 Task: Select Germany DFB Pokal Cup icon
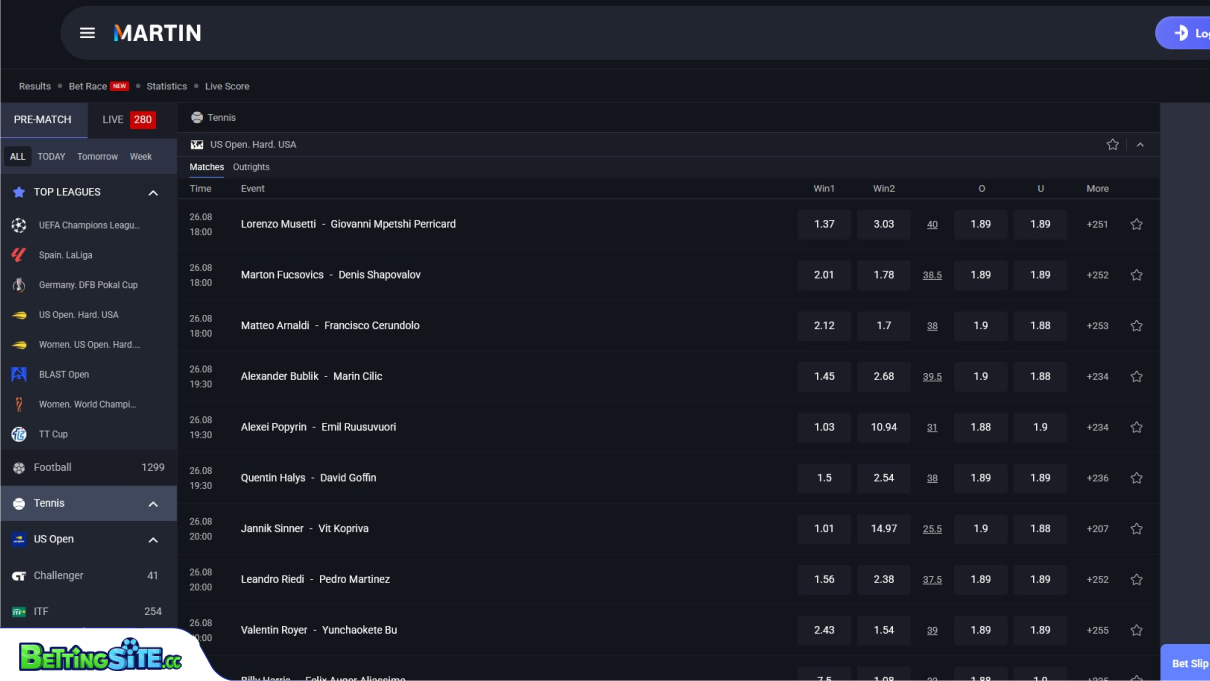tap(19, 285)
